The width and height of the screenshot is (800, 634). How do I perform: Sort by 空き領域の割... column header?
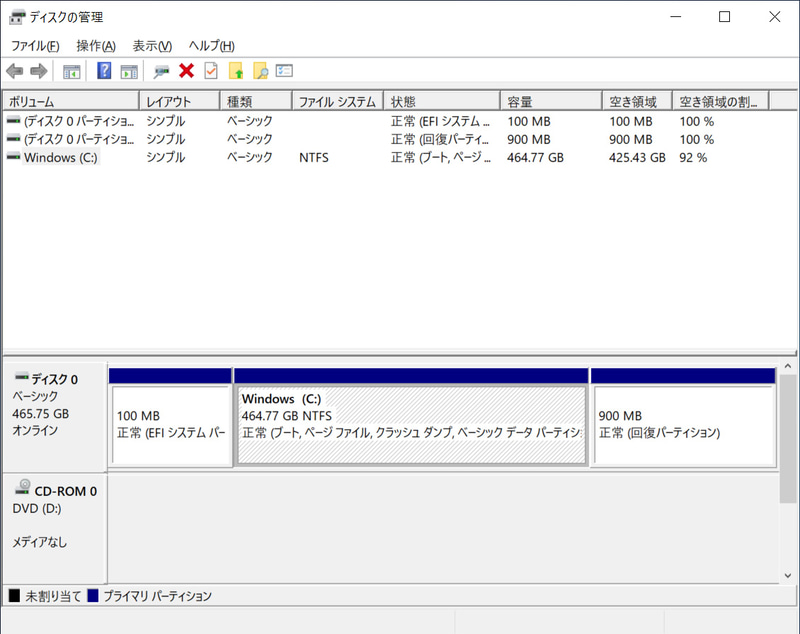tap(720, 101)
